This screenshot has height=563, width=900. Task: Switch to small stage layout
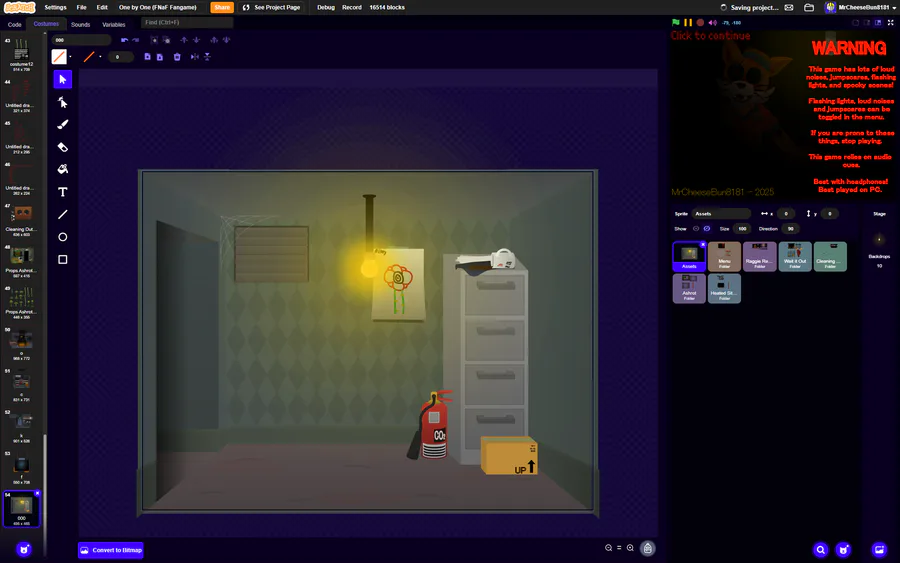[867, 22]
